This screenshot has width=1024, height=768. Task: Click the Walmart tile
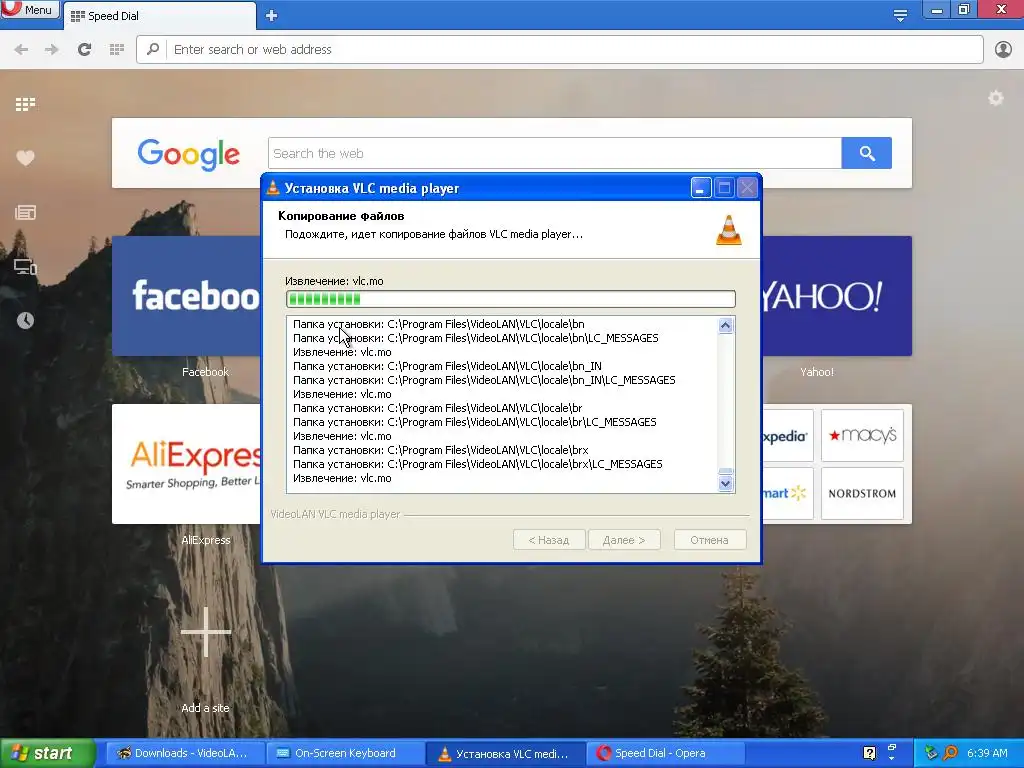click(788, 493)
